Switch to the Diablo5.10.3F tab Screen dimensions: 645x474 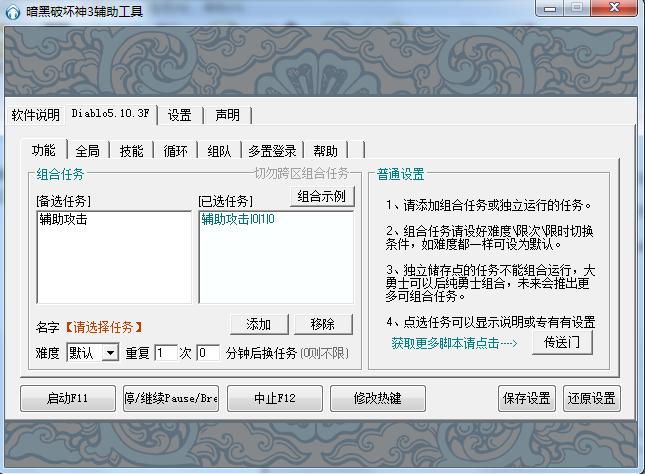[x=112, y=115]
